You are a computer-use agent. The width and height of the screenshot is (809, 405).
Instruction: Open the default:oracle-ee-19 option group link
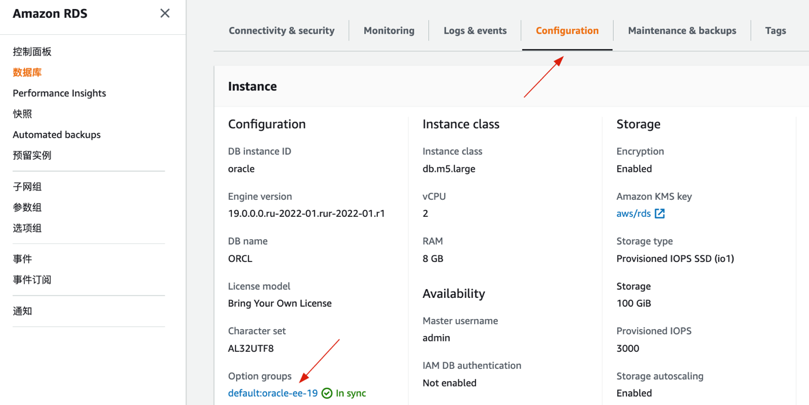[x=272, y=394]
